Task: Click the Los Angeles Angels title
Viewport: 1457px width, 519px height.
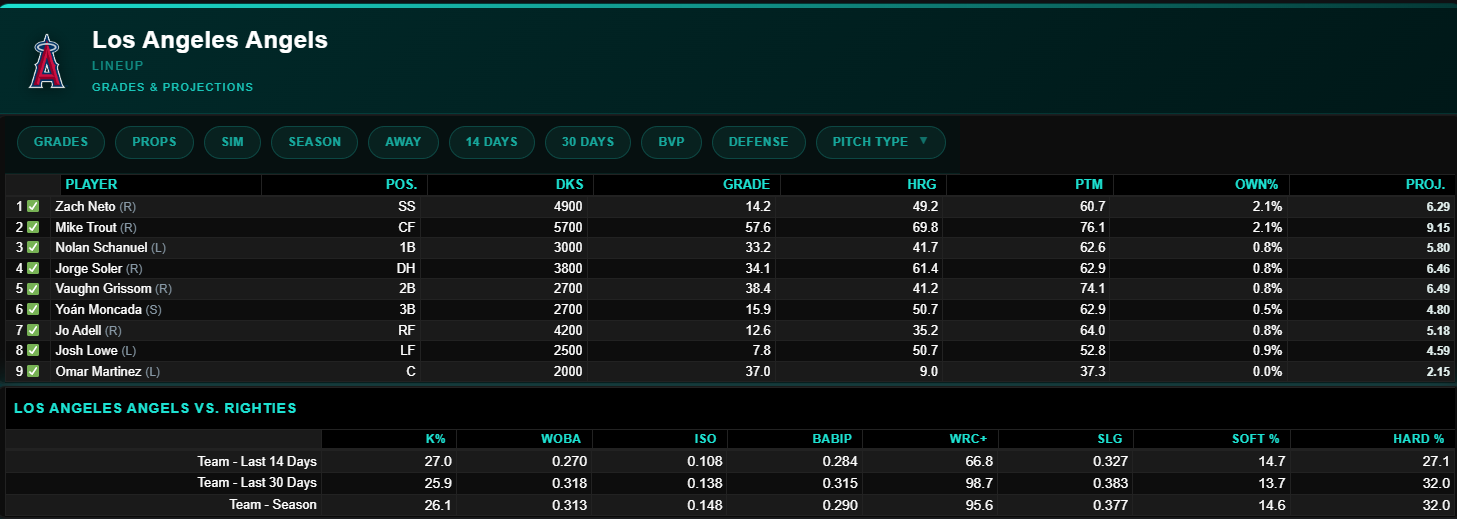Action: tap(210, 40)
